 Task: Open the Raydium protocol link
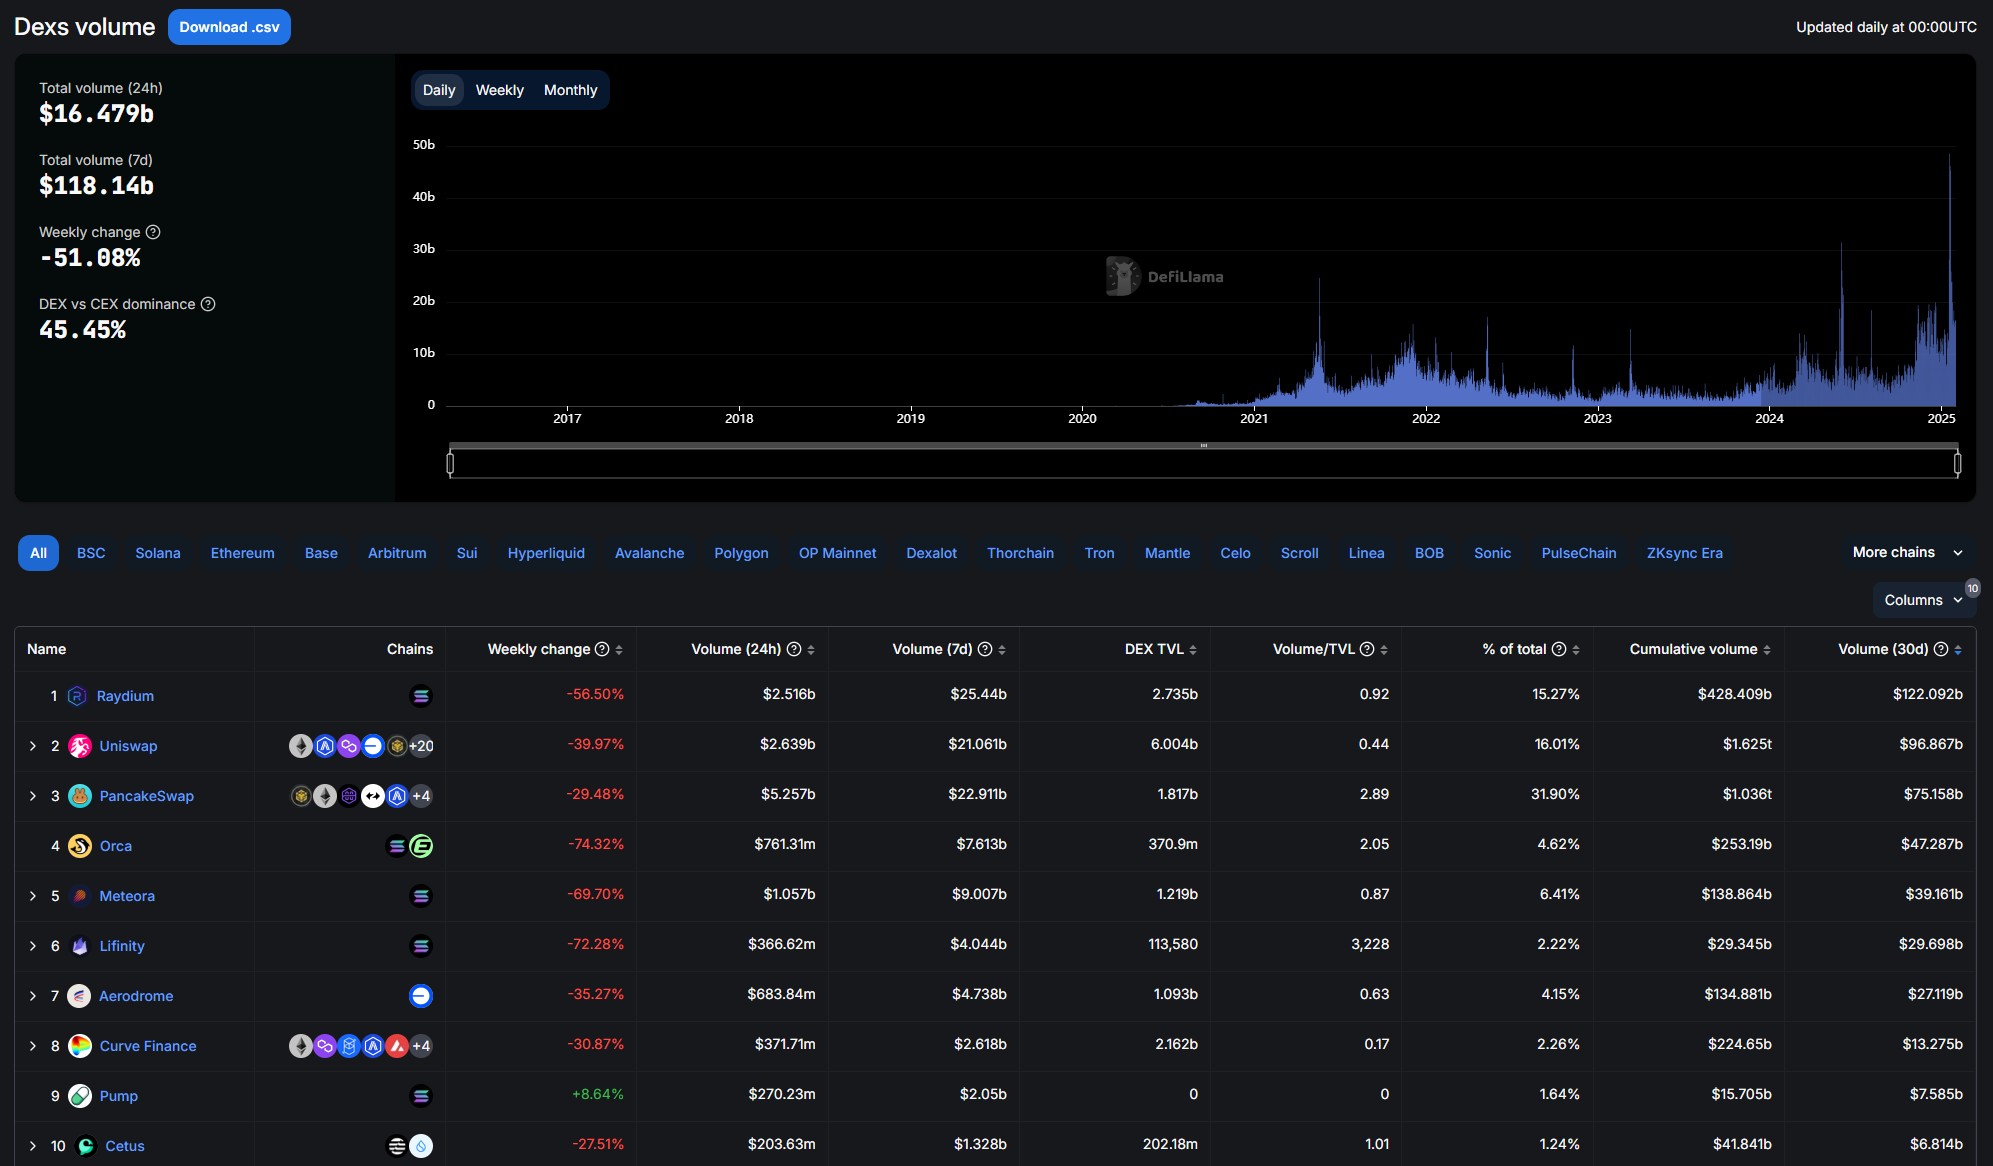(125, 696)
